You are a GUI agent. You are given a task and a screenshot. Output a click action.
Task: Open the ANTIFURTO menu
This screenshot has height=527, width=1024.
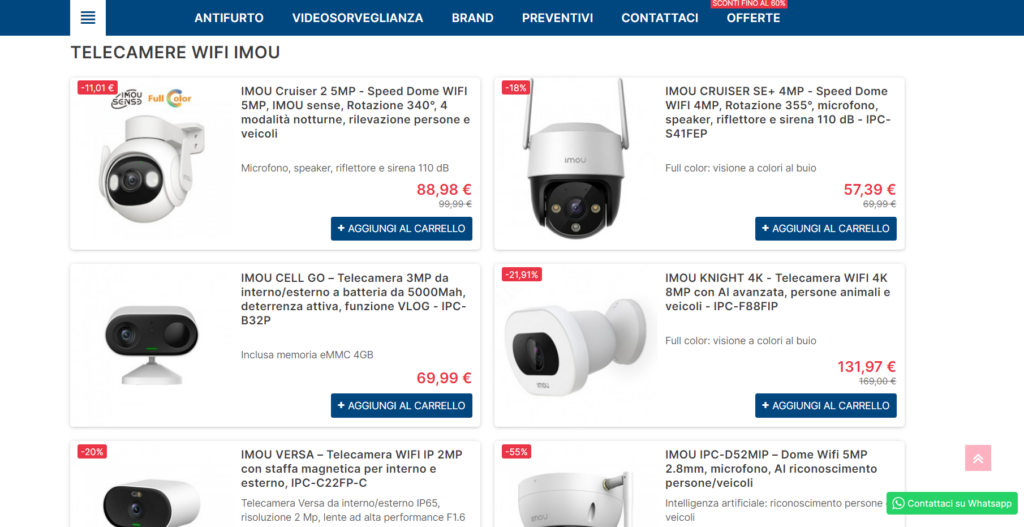(229, 18)
